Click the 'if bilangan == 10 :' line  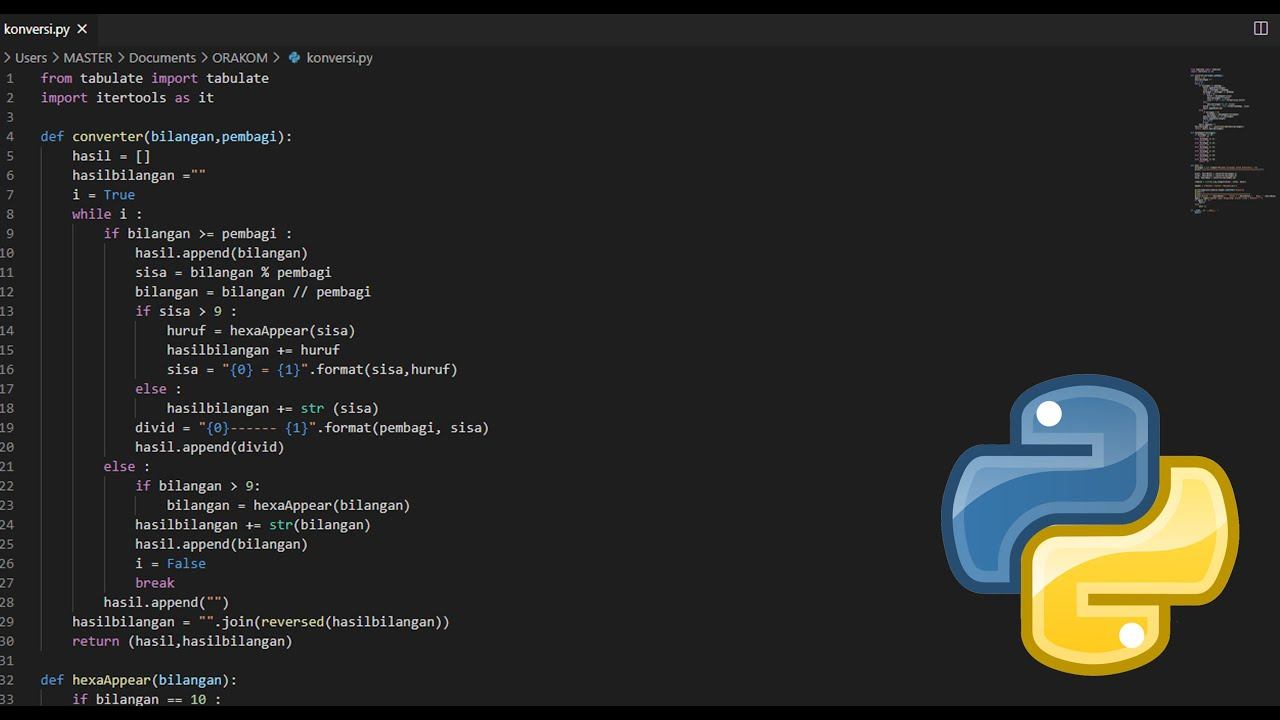click(x=147, y=699)
